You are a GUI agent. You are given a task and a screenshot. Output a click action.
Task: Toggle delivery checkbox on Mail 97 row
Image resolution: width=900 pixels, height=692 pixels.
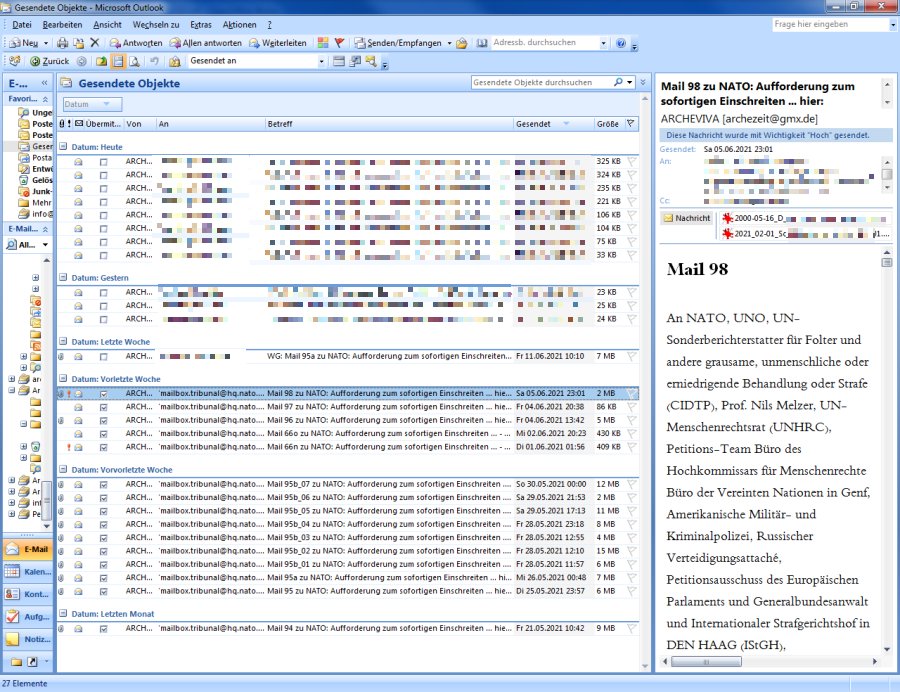(x=103, y=407)
